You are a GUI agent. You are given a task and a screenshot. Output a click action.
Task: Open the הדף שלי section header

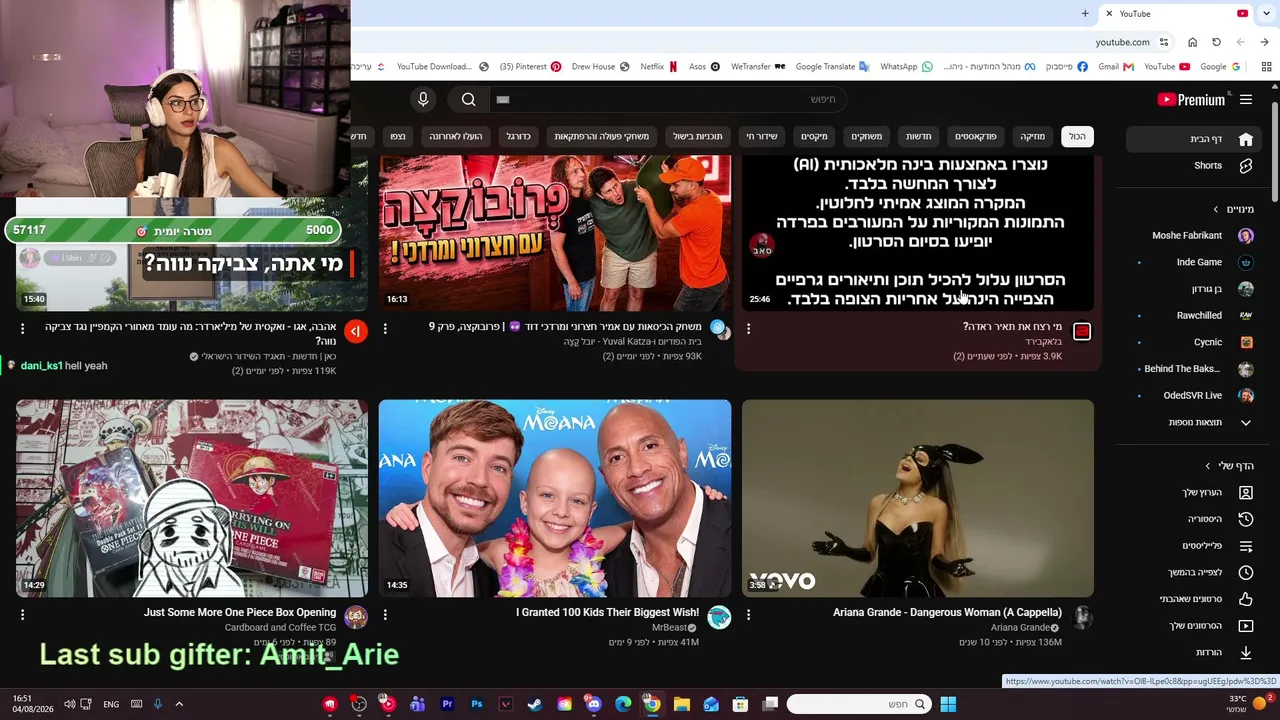pyautogui.click(x=1230, y=466)
